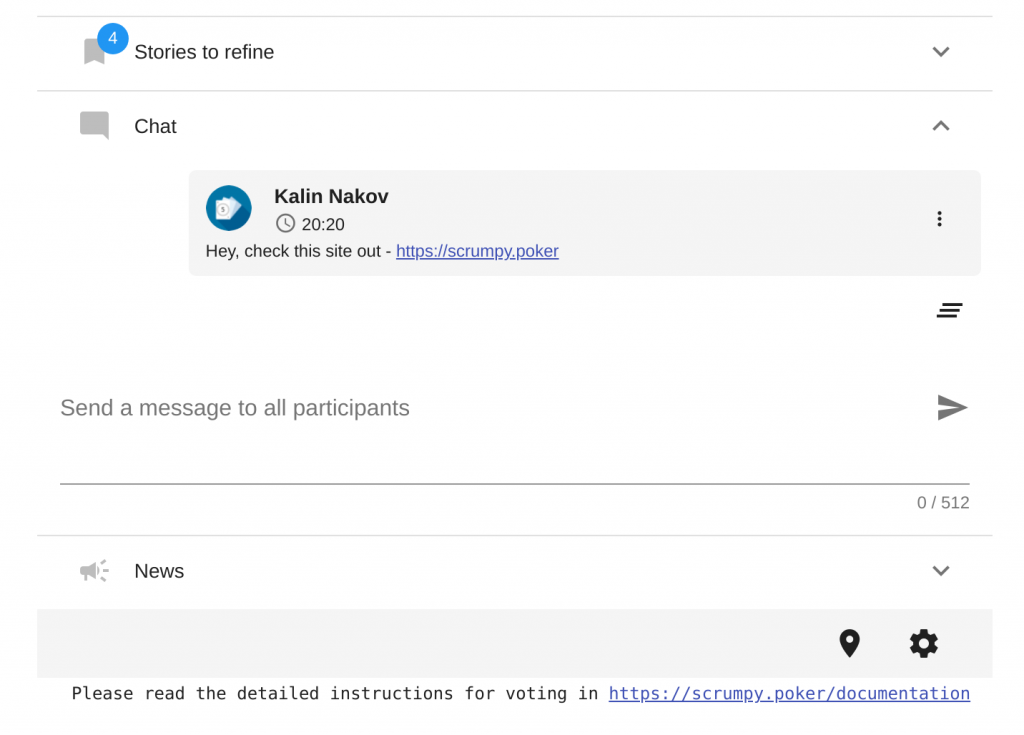
Task: Click the clock icon beside 20:20
Action: 285,223
